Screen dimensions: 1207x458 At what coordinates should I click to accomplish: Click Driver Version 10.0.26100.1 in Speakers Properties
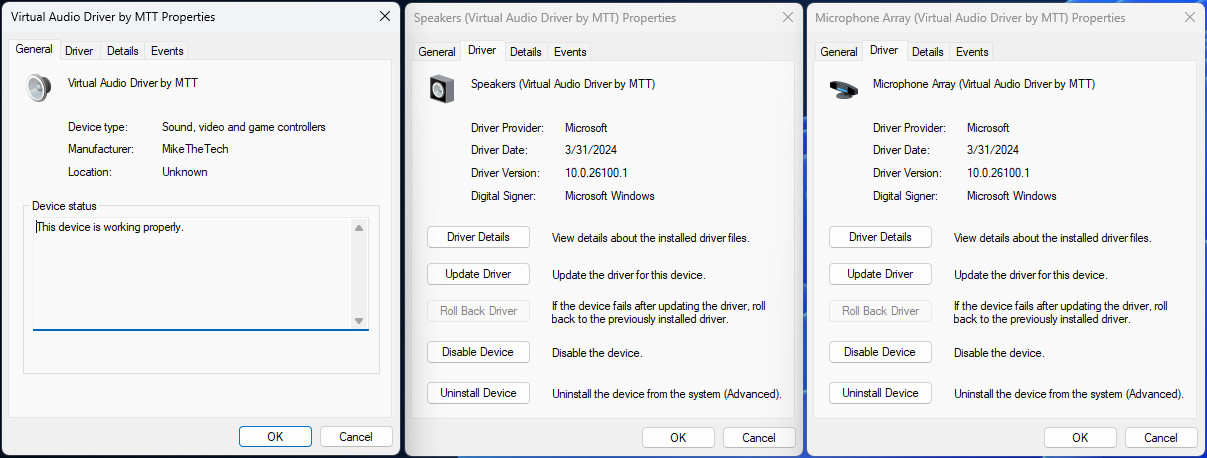point(596,174)
